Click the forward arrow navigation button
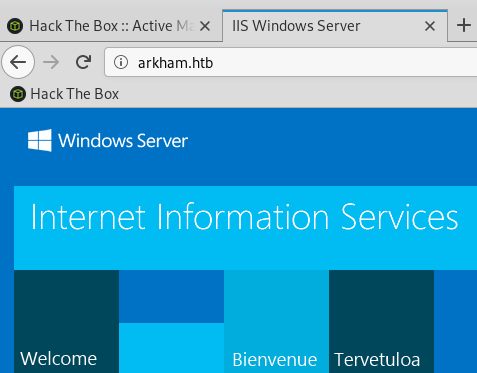 (x=51, y=62)
